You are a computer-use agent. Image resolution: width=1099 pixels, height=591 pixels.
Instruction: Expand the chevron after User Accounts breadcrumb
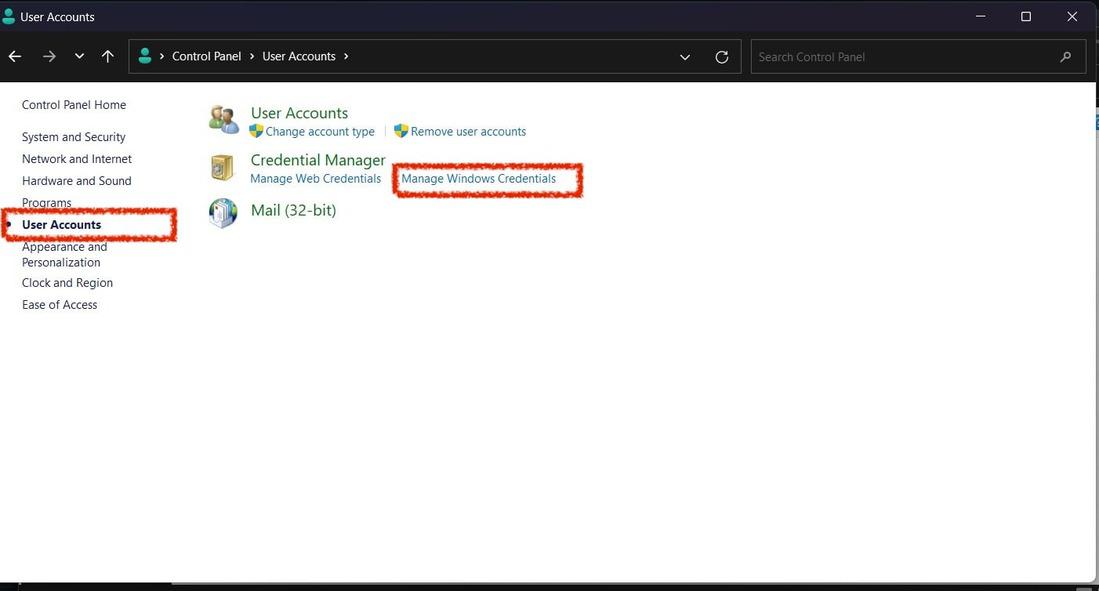tap(346, 56)
